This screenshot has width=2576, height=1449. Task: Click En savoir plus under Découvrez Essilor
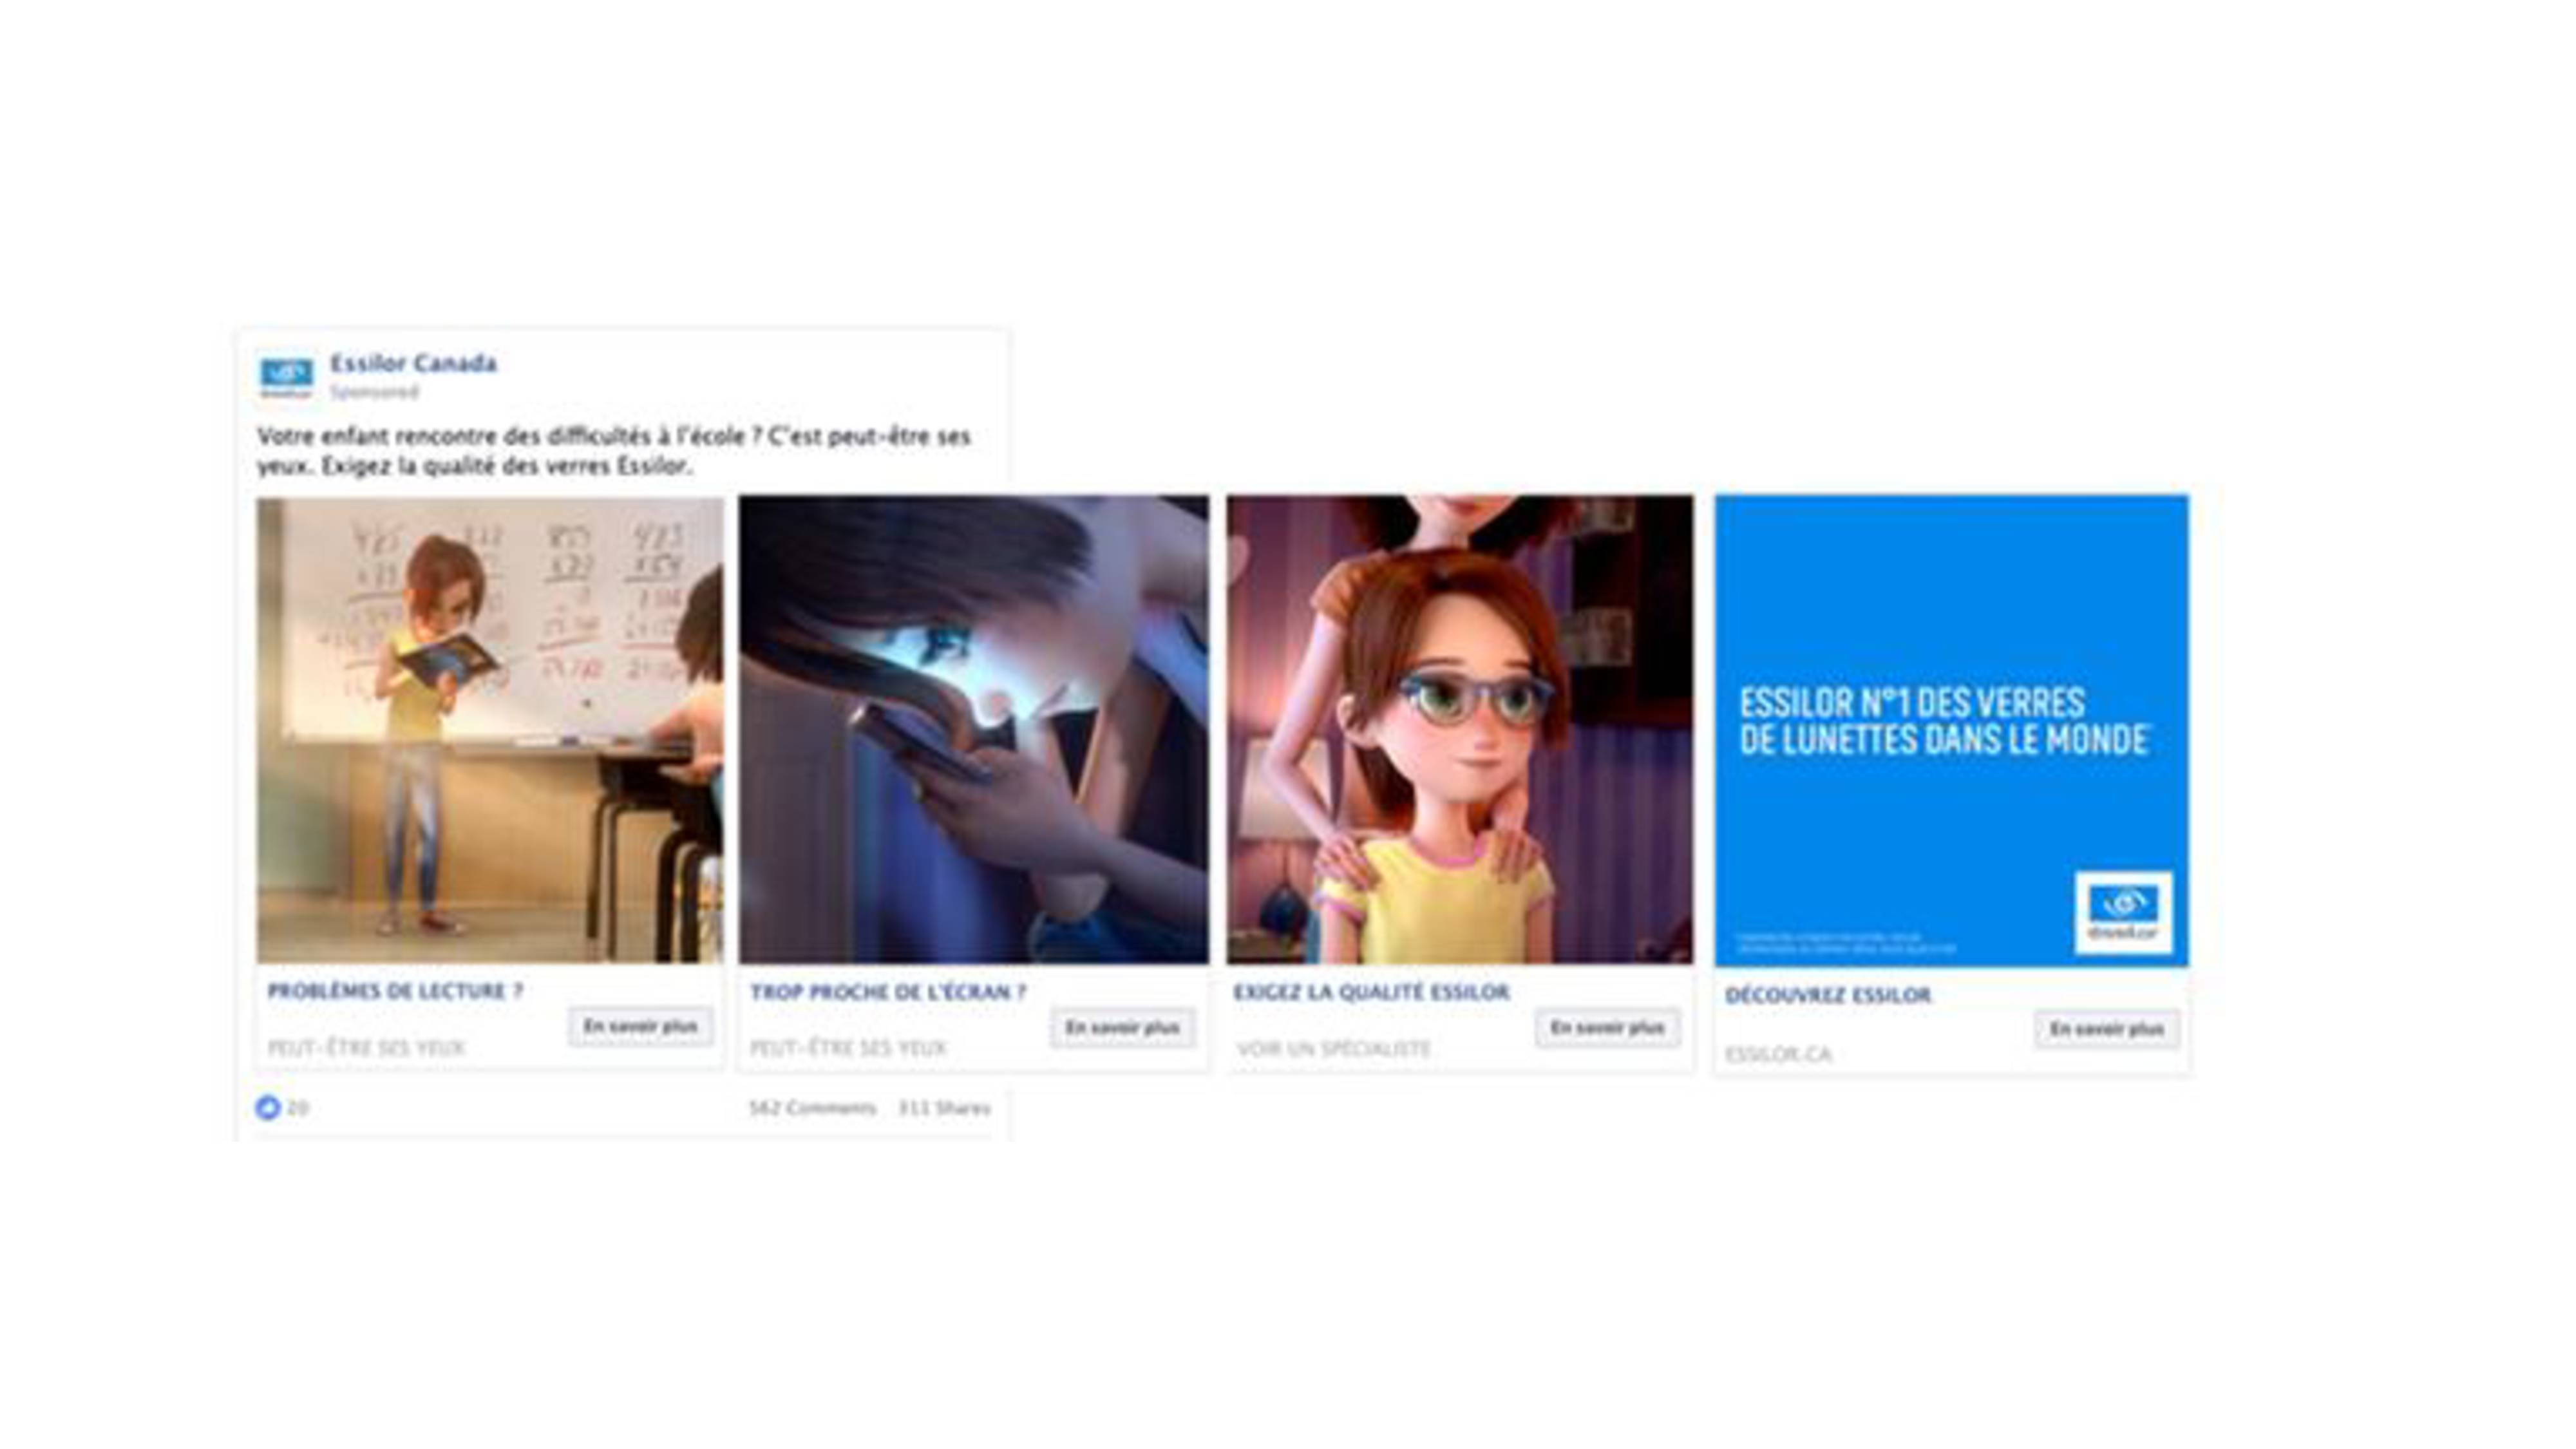(x=2107, y=1029)
